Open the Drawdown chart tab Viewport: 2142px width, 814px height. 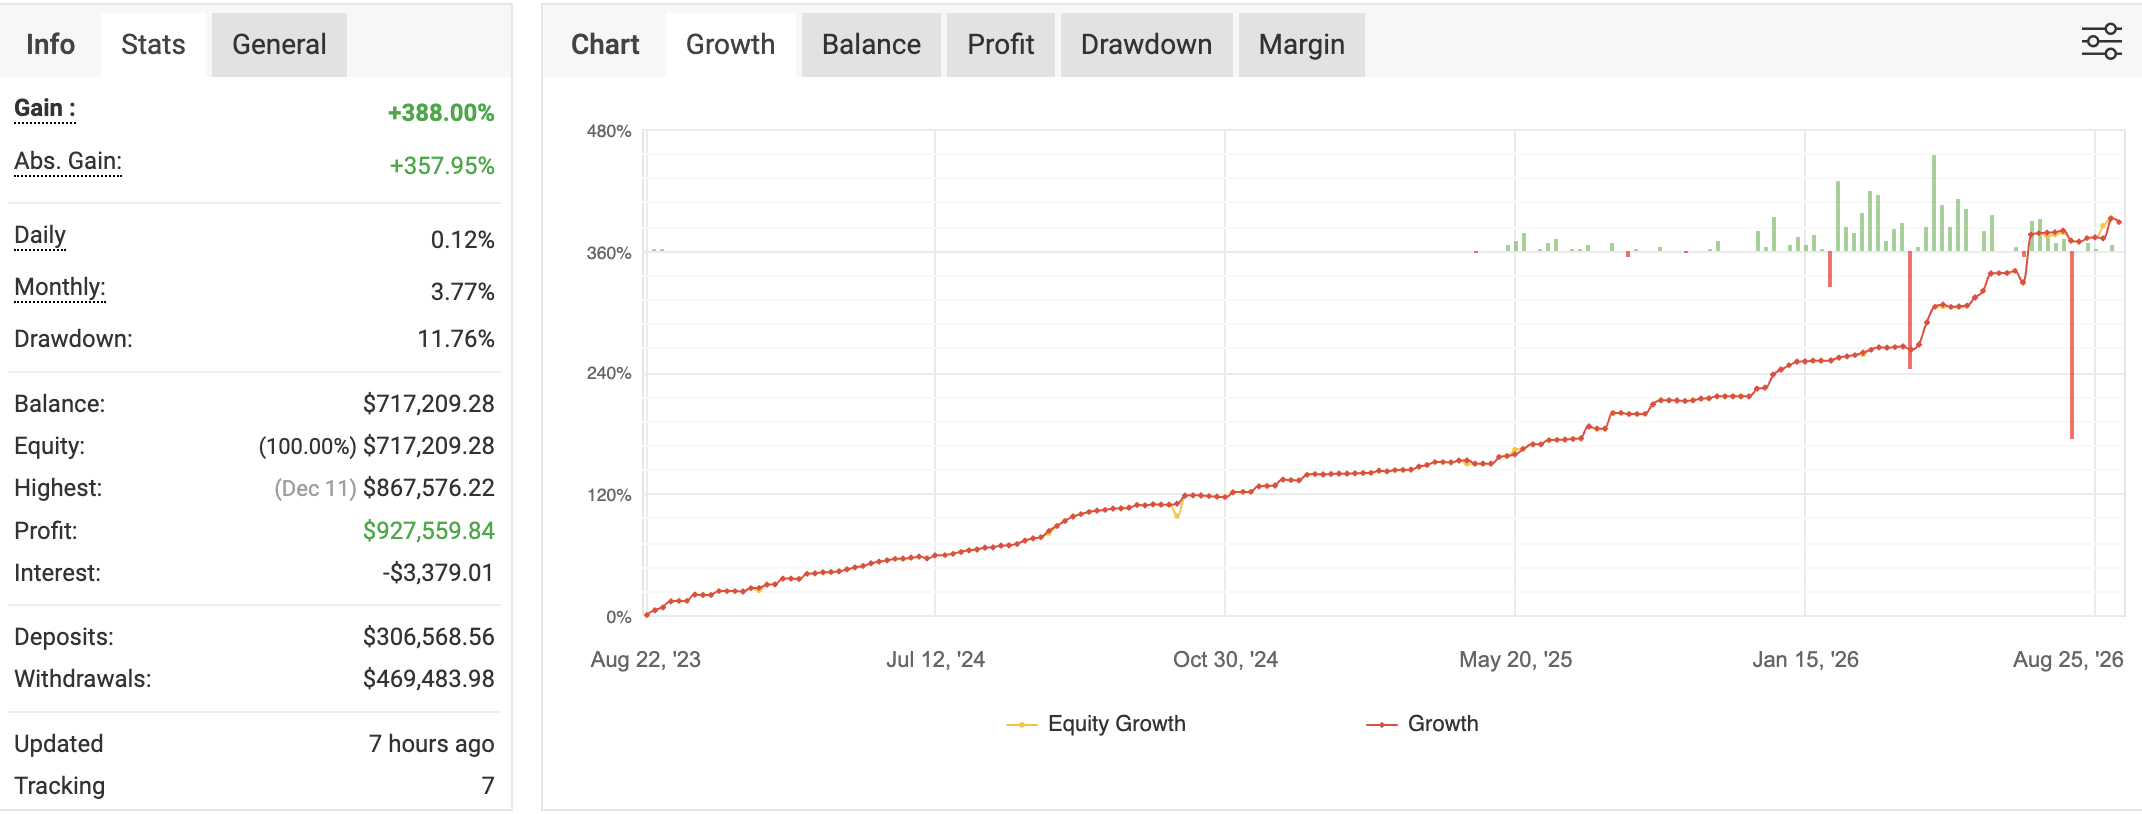click(1146, 45)
